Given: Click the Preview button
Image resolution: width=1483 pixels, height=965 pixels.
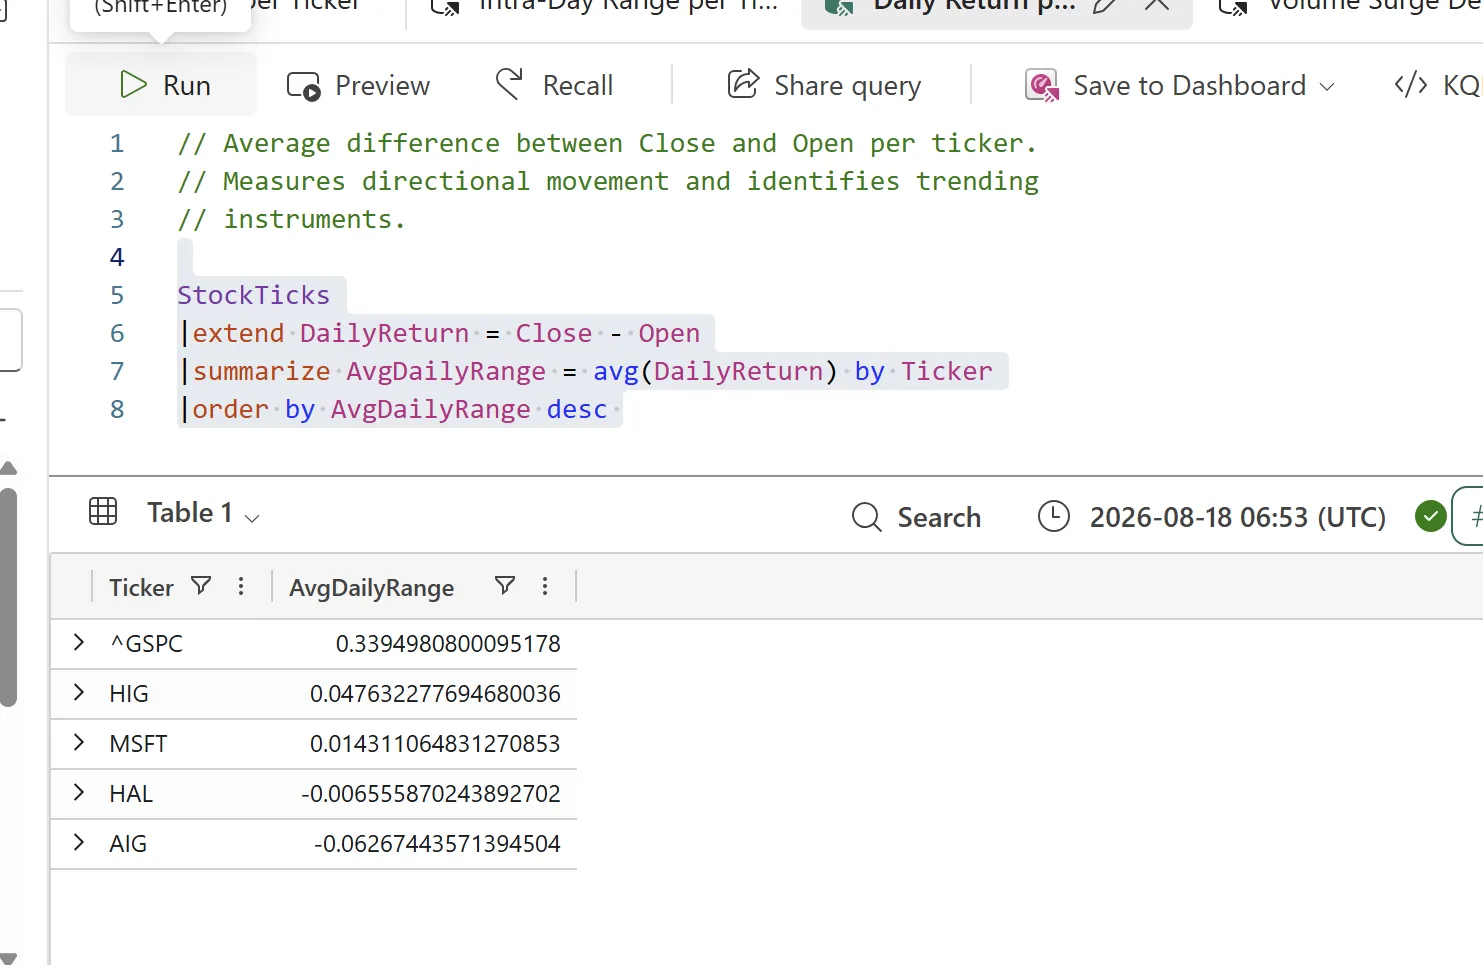Looking at the screenshot, I should click(358, 86).
